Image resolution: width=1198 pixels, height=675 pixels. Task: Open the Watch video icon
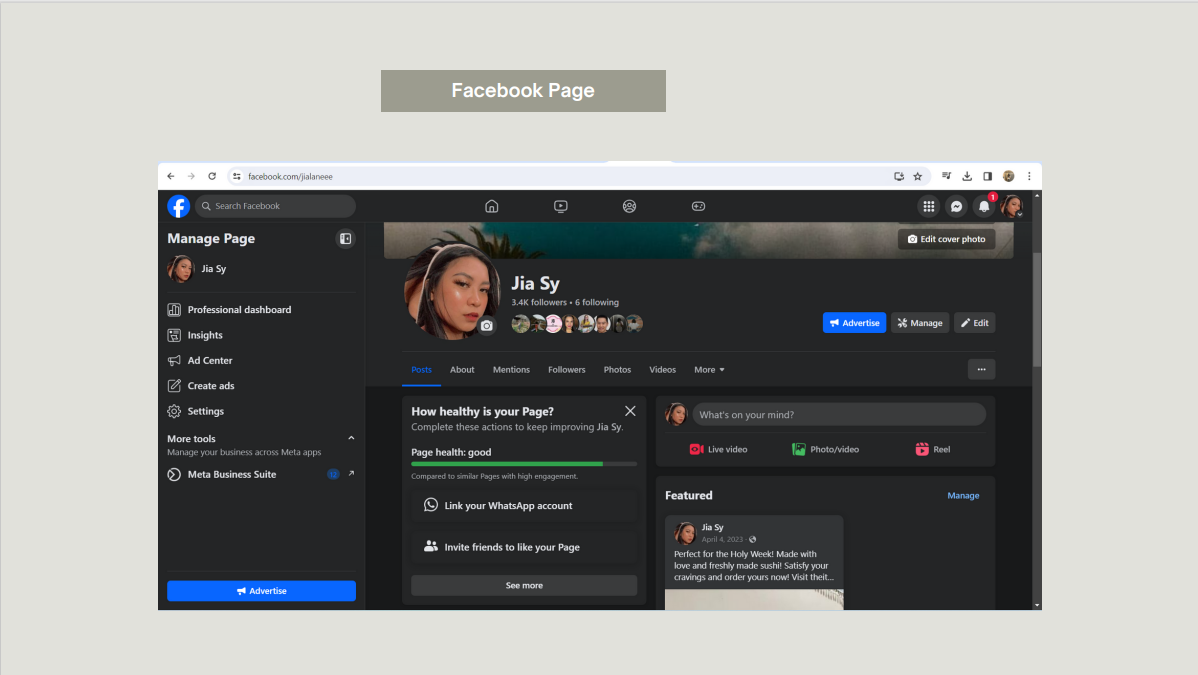coord(560,206)
